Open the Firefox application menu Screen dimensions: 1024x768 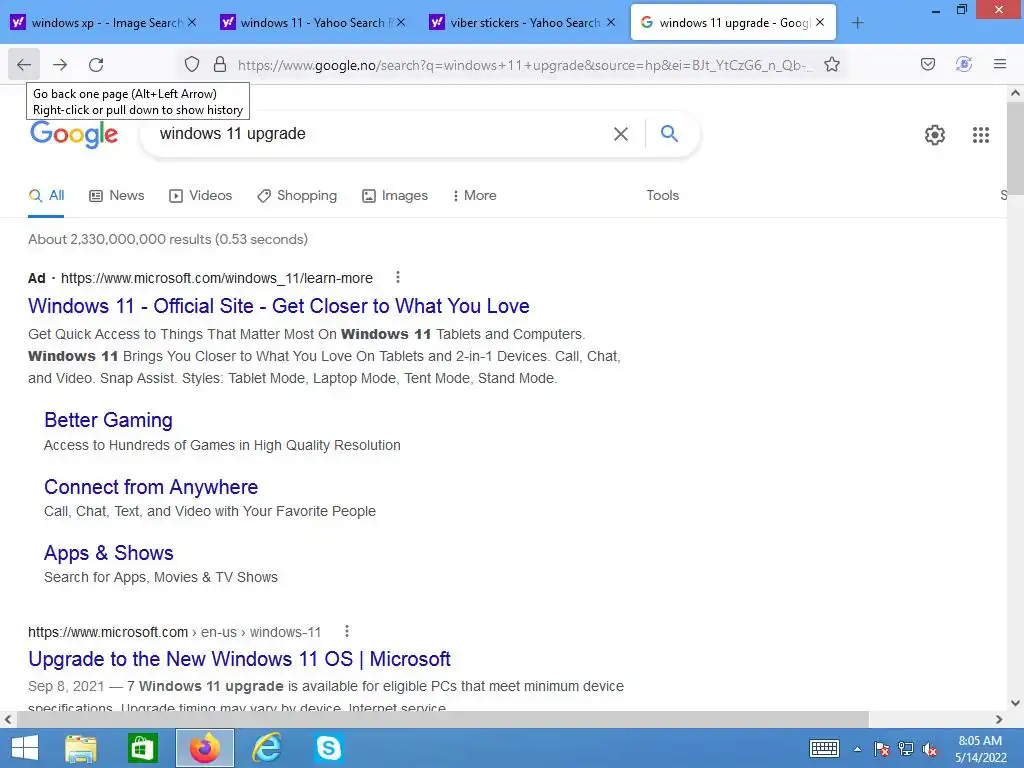tap(999, 64)
